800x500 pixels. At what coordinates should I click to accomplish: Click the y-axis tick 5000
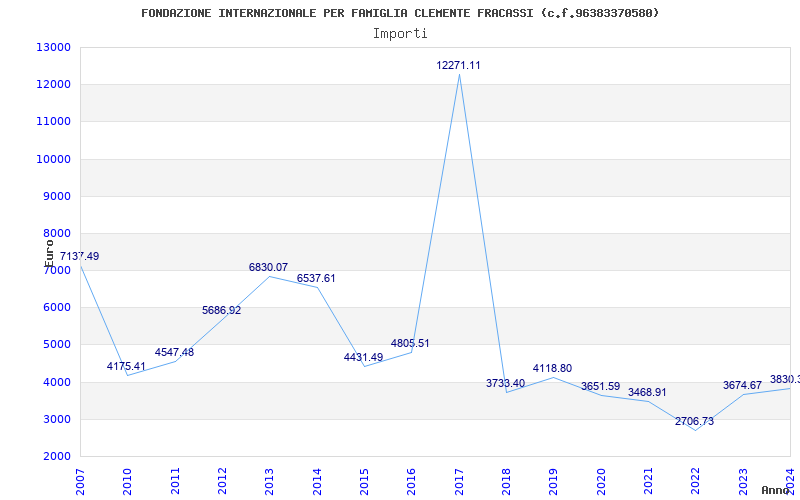(x=56, y=345)
